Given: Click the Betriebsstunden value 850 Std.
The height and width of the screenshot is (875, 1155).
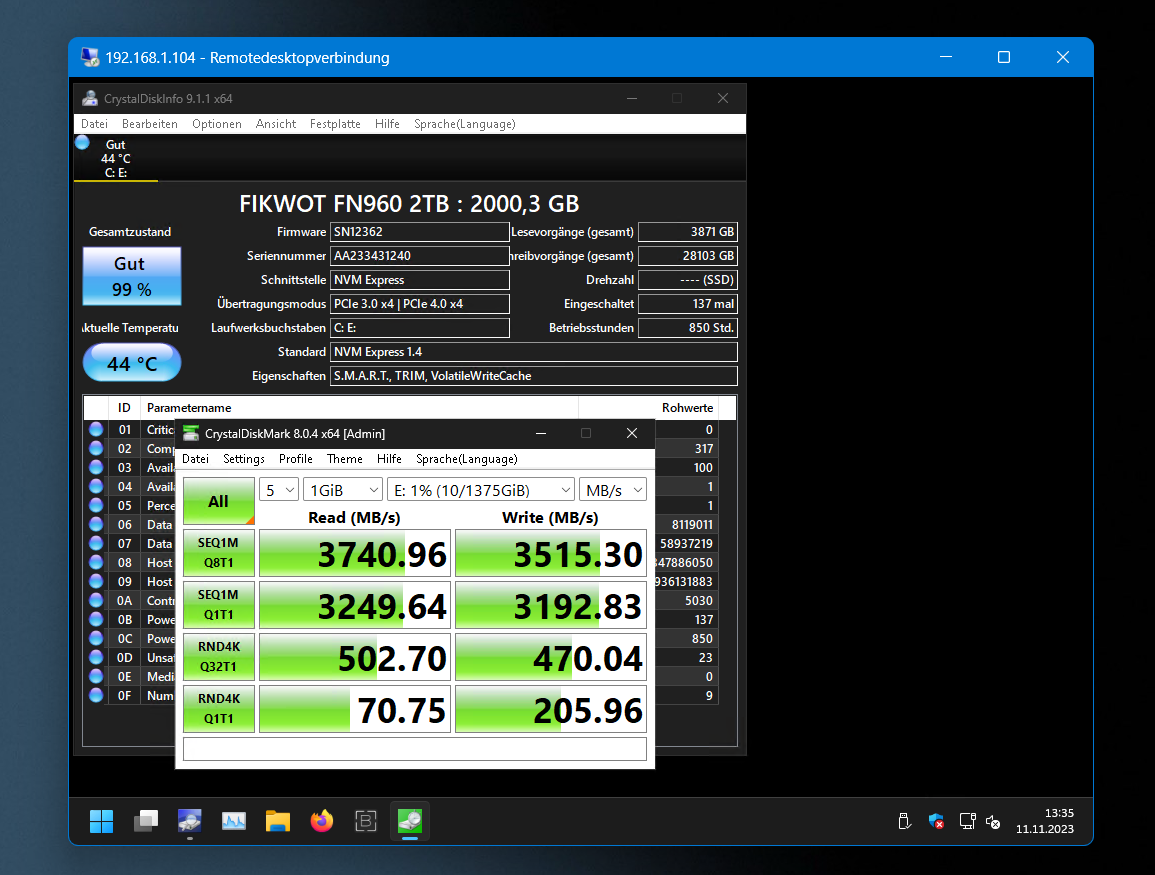Looking at the screenshot, I should [687, 328].
